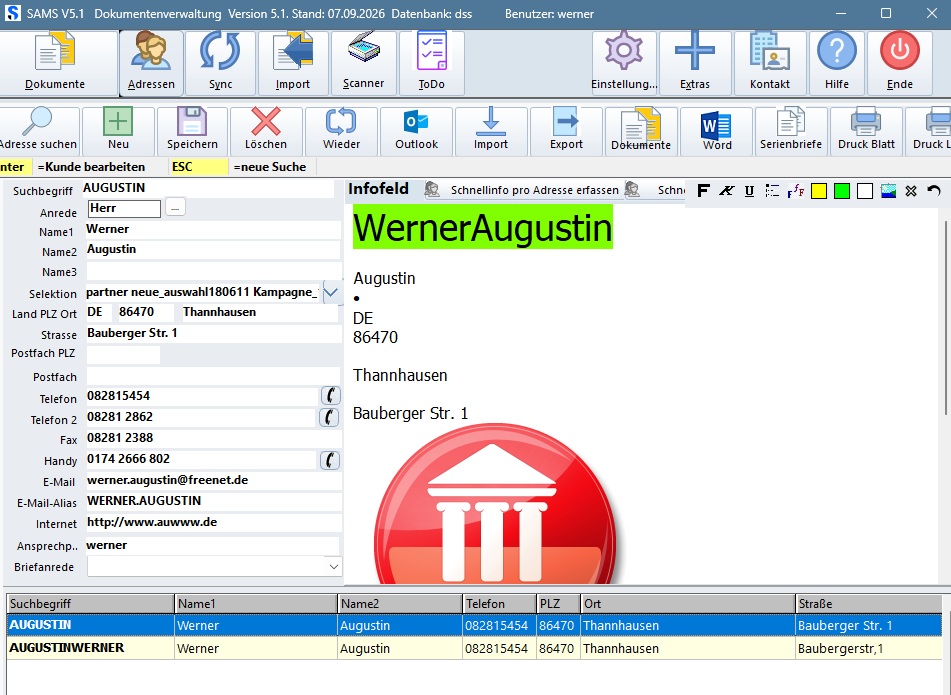Start the Sync function
Viewport: 951px width, 695px height.
[x=220, y=63]
